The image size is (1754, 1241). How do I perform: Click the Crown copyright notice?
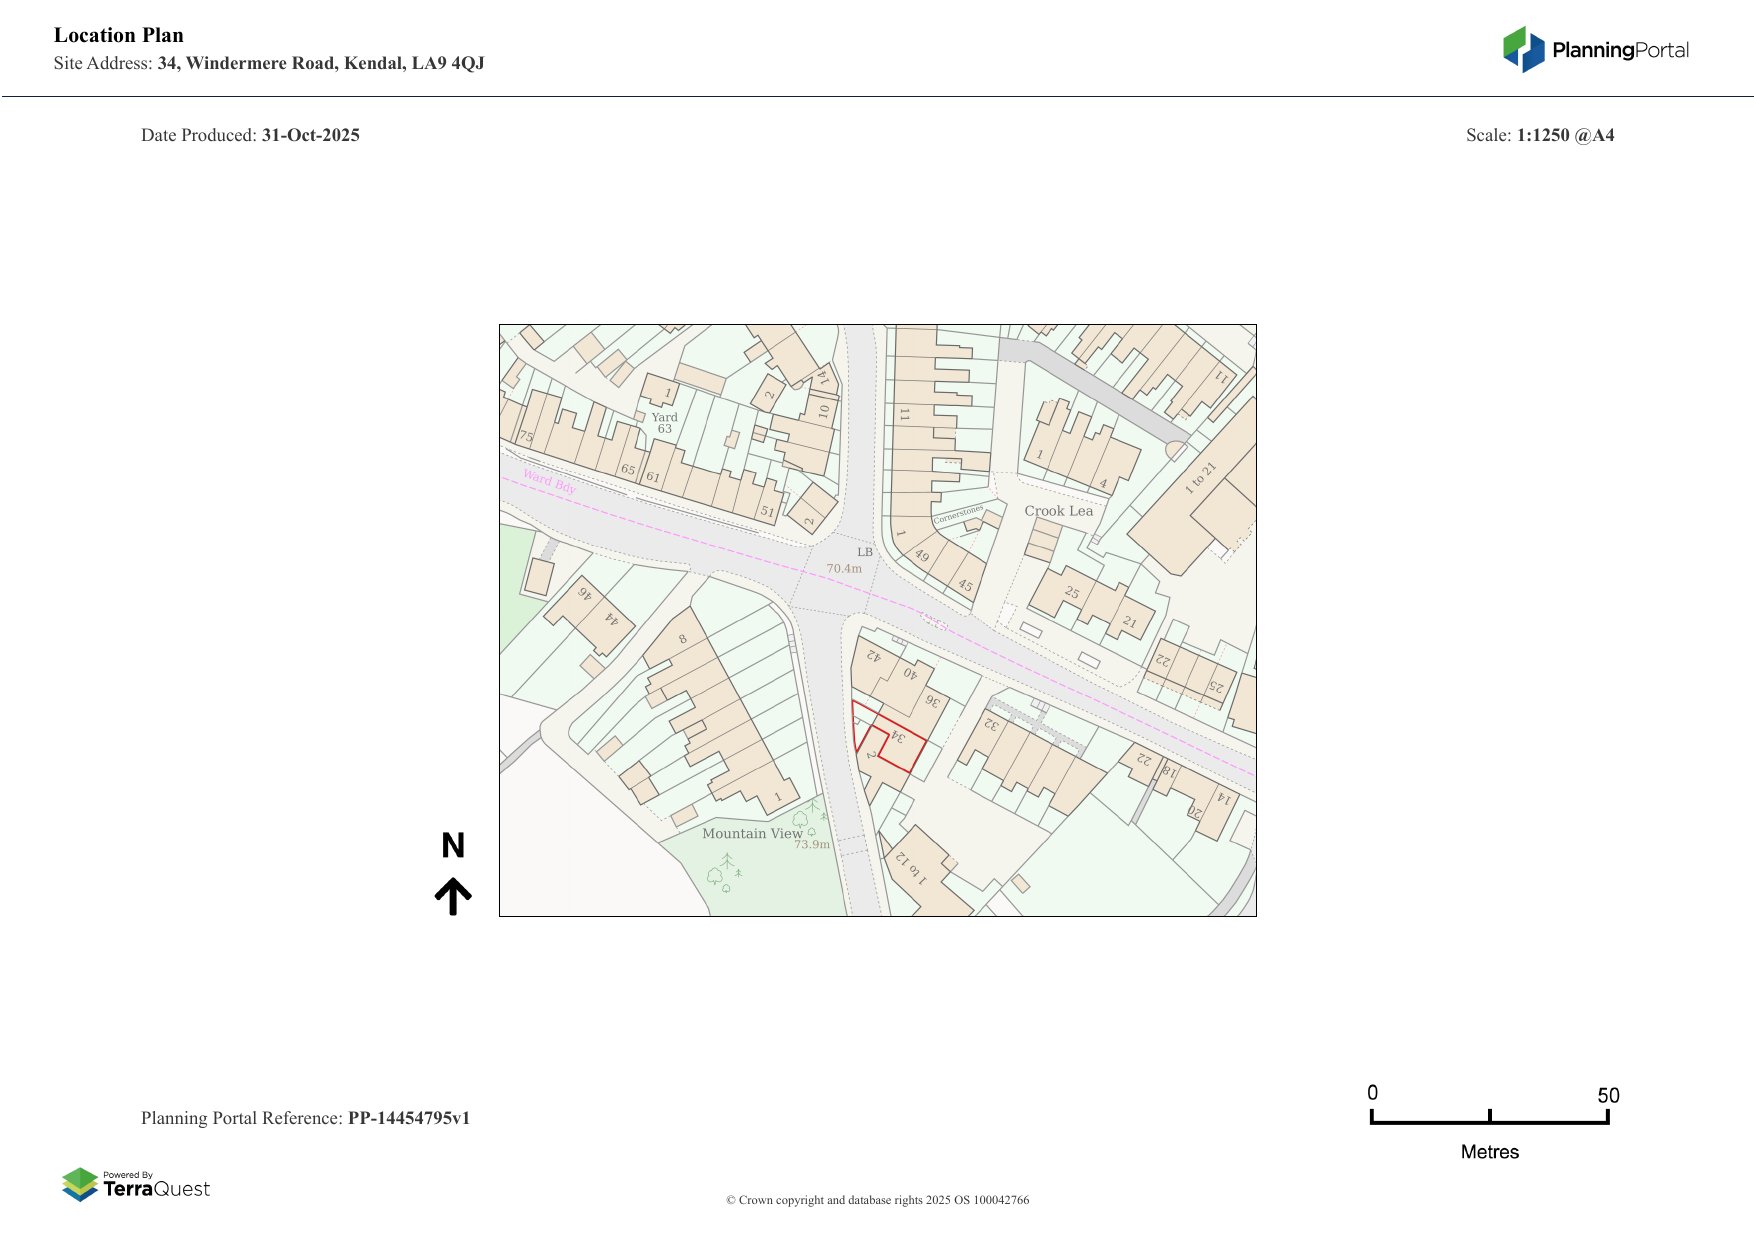tap(877, 1200)
